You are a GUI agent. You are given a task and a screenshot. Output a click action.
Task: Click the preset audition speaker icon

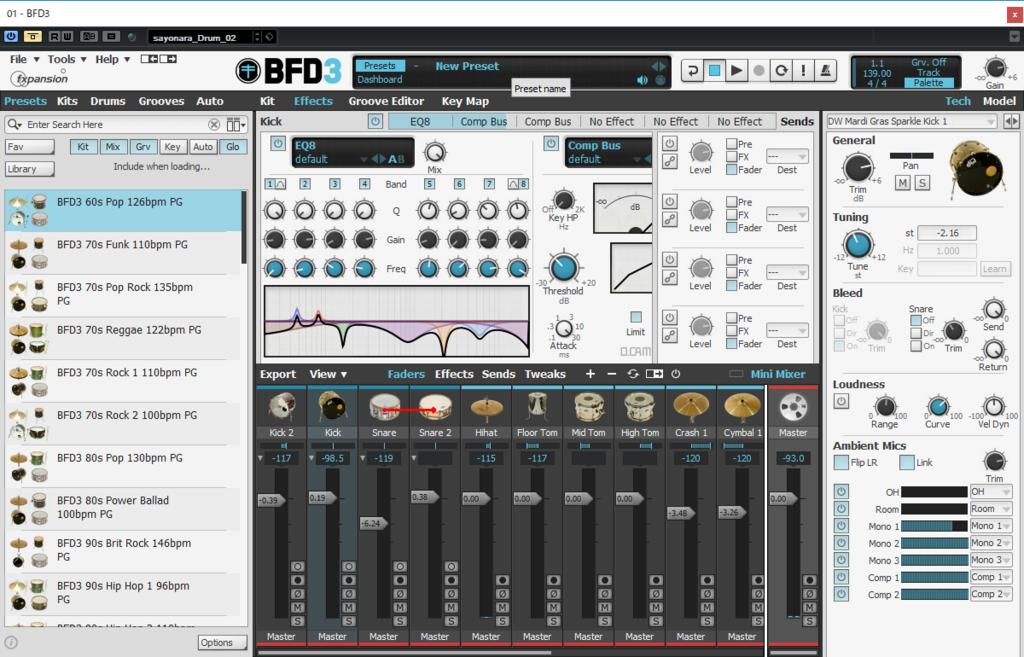[643, 80]
